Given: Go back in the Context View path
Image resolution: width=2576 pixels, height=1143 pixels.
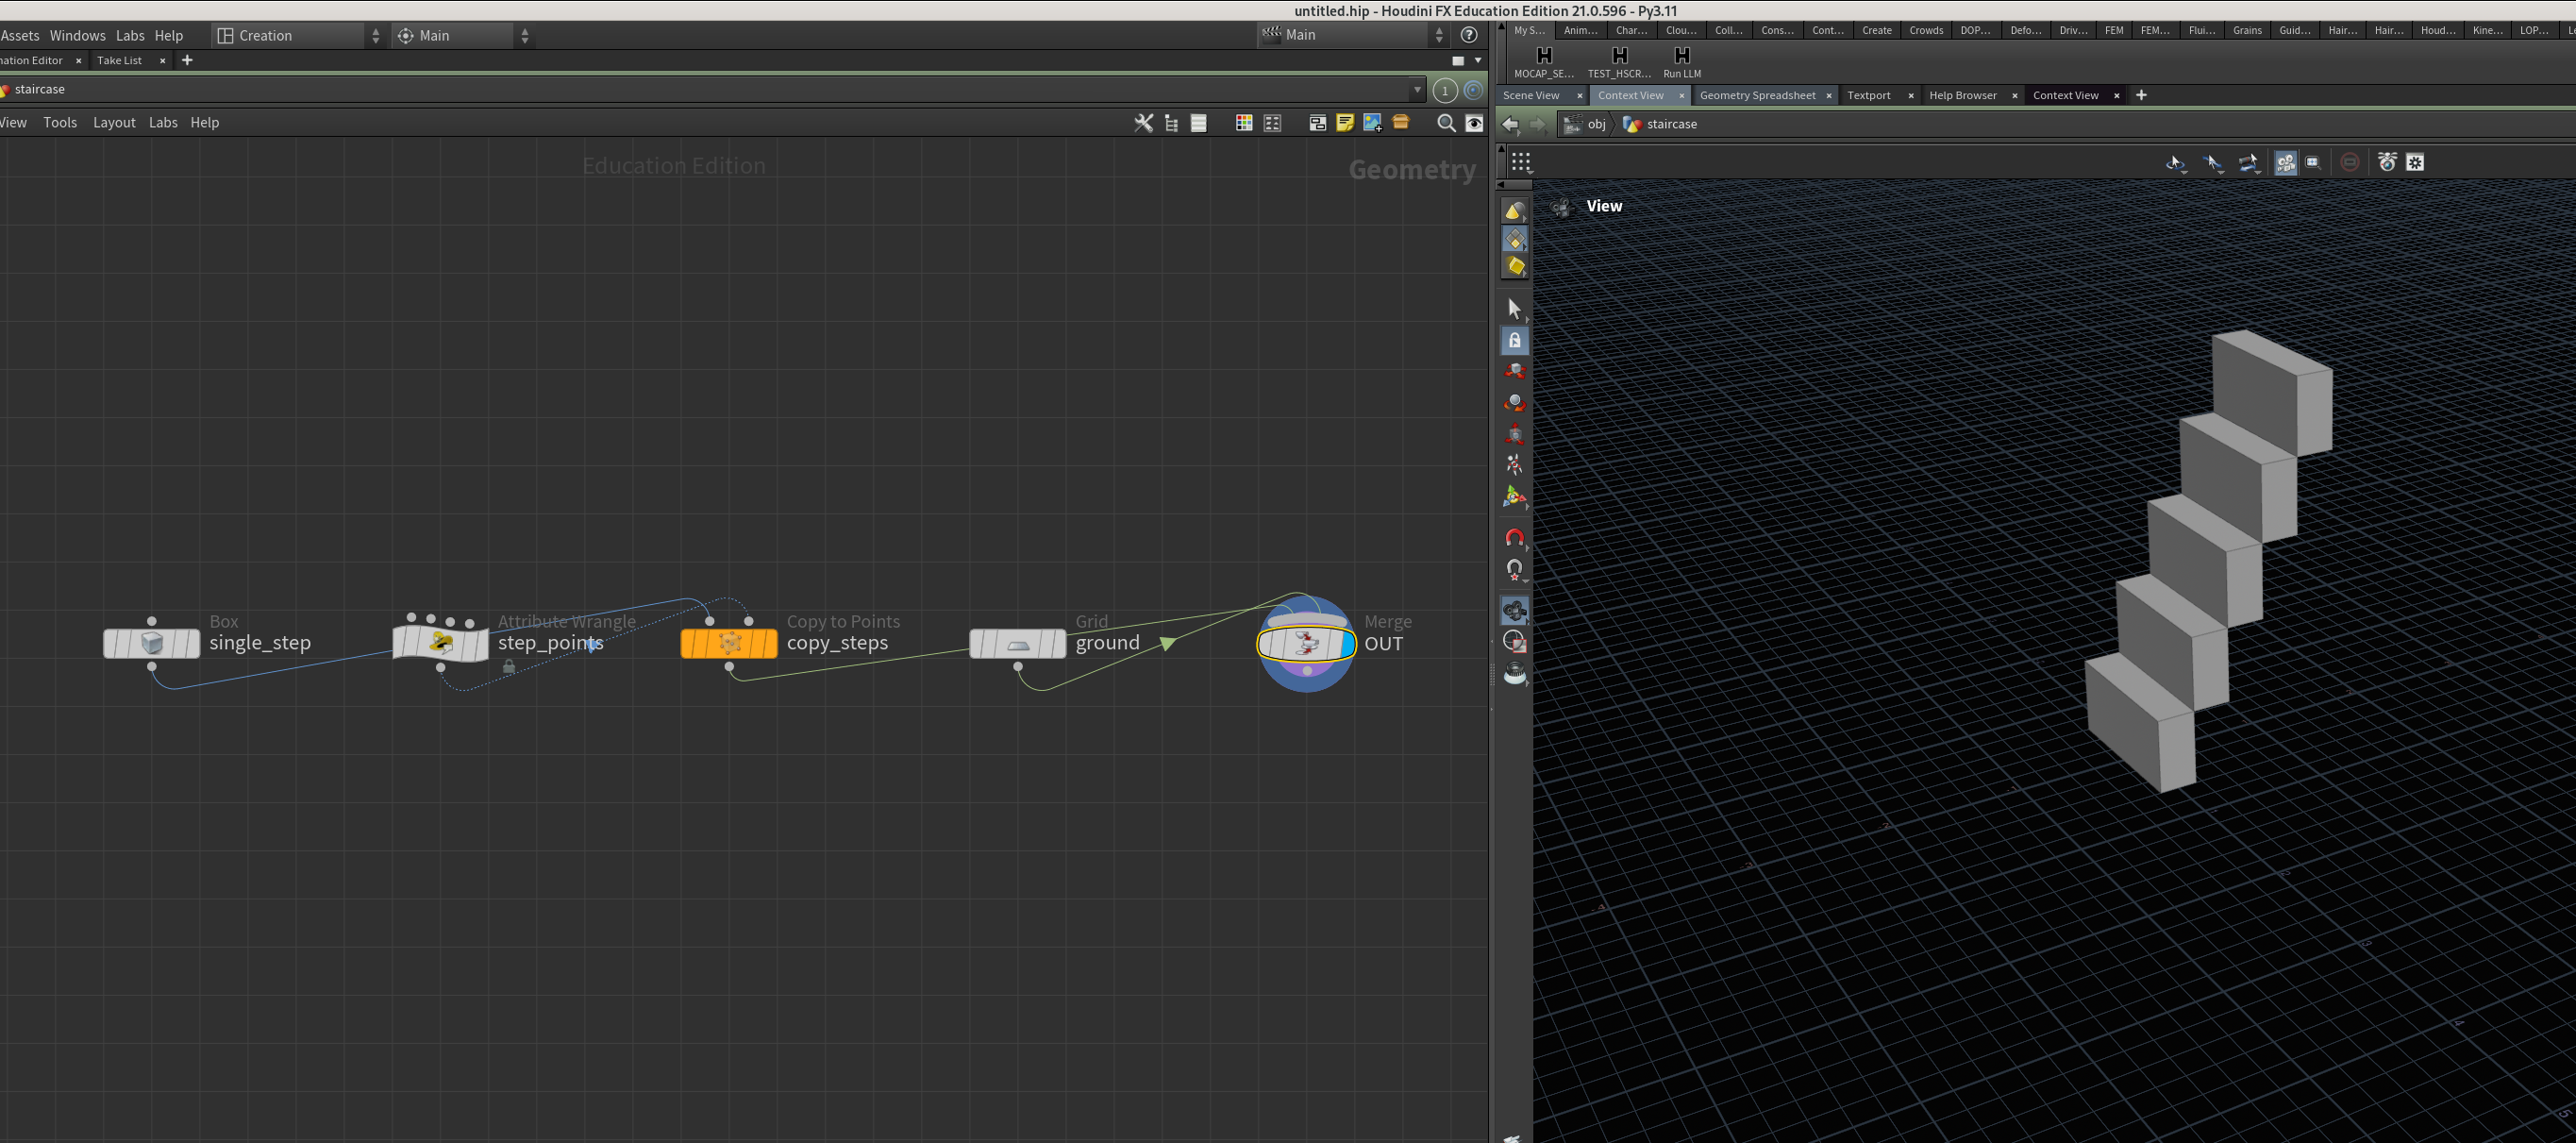Looking at the screenshot, I should [x=1511, y=125].
